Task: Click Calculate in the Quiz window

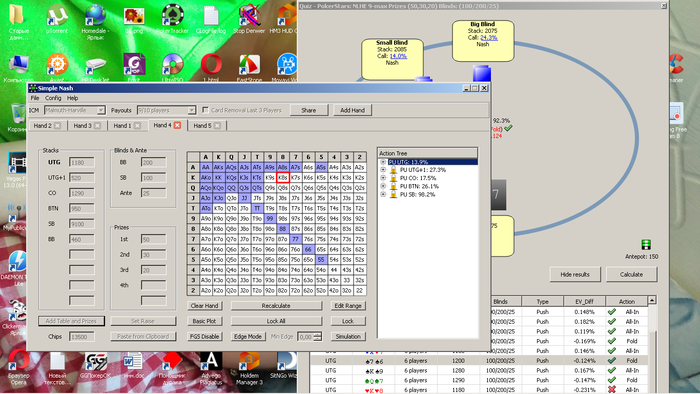Action: (x=631, y=274)
